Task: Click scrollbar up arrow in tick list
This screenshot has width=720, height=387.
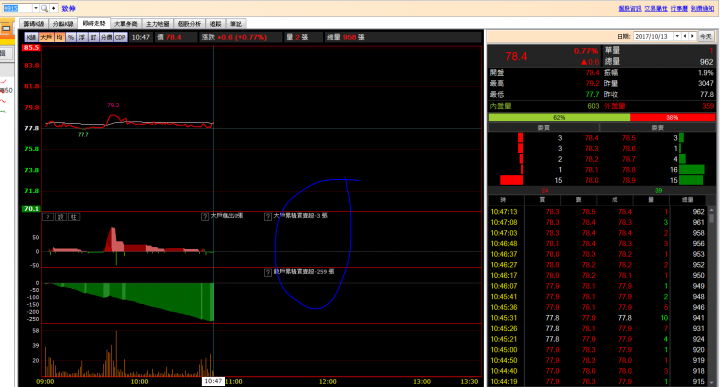Action: pos(711,211)
